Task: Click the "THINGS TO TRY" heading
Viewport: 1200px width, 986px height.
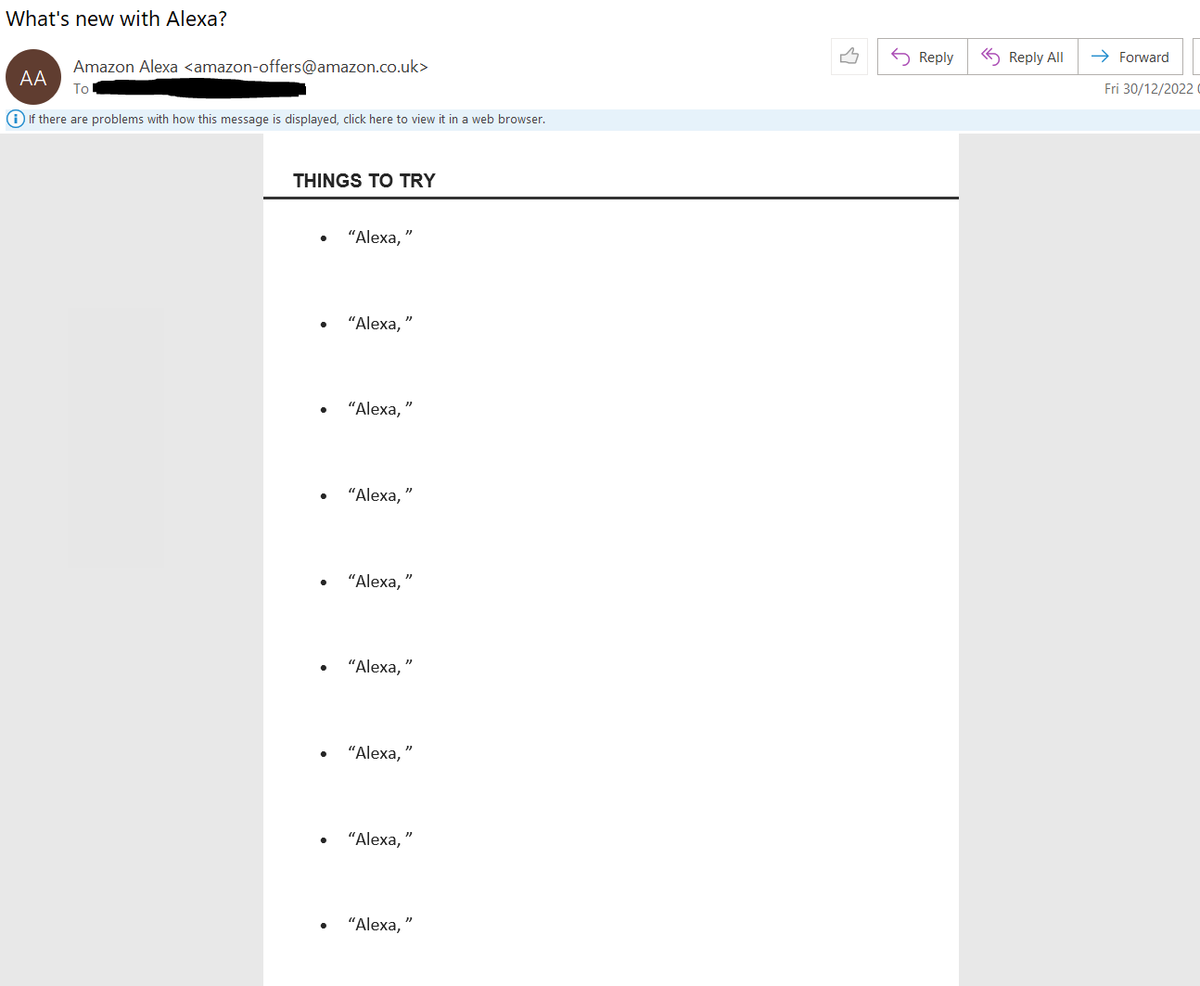Action: 364,181
